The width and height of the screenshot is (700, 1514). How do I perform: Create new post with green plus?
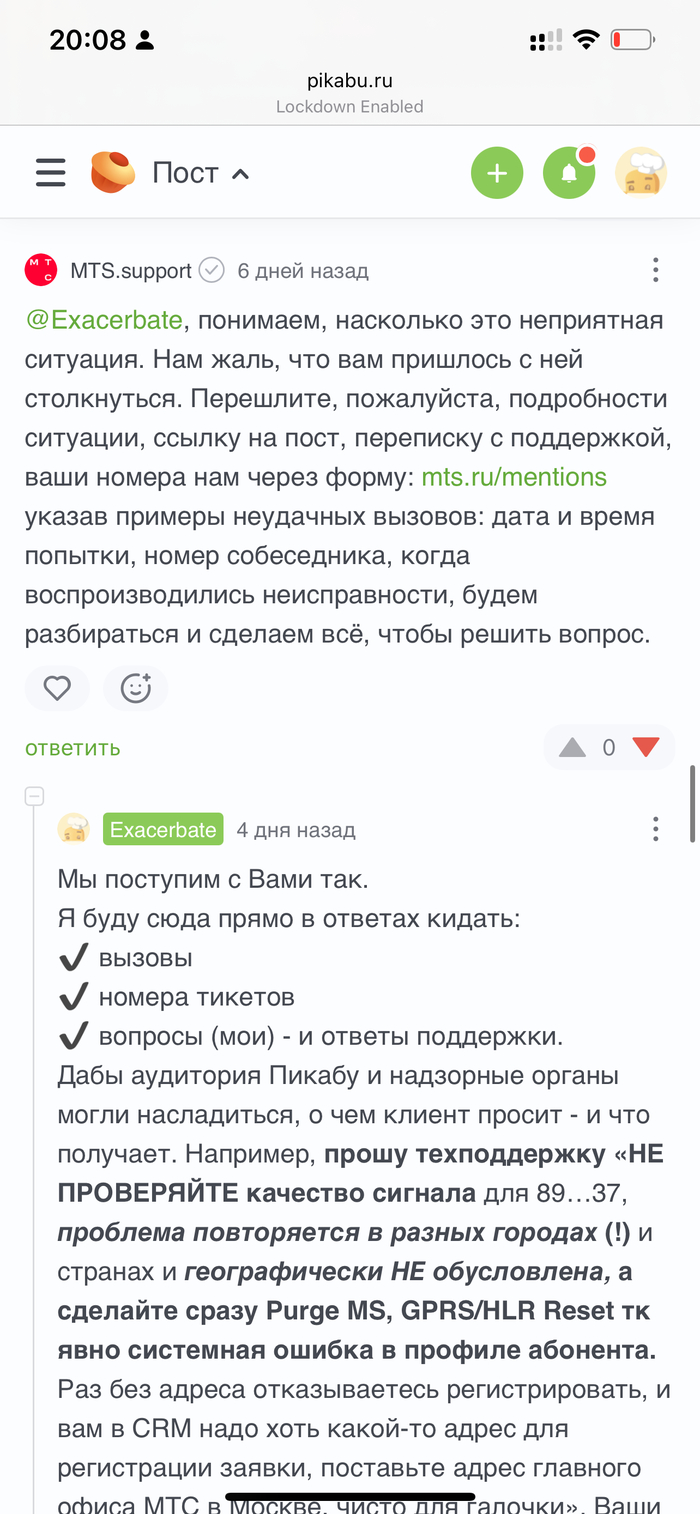coord(497,173)
